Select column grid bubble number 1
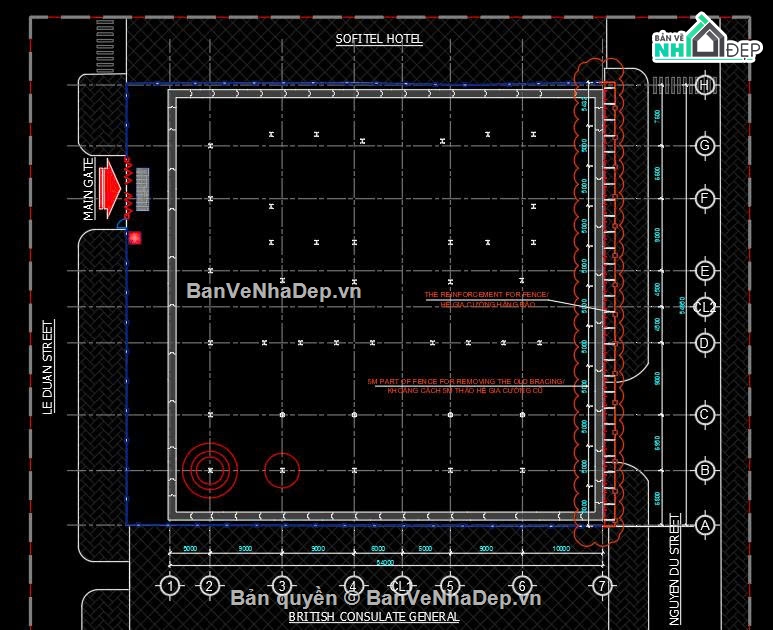Viewport: 773px width, 630px height. point(170,586)
